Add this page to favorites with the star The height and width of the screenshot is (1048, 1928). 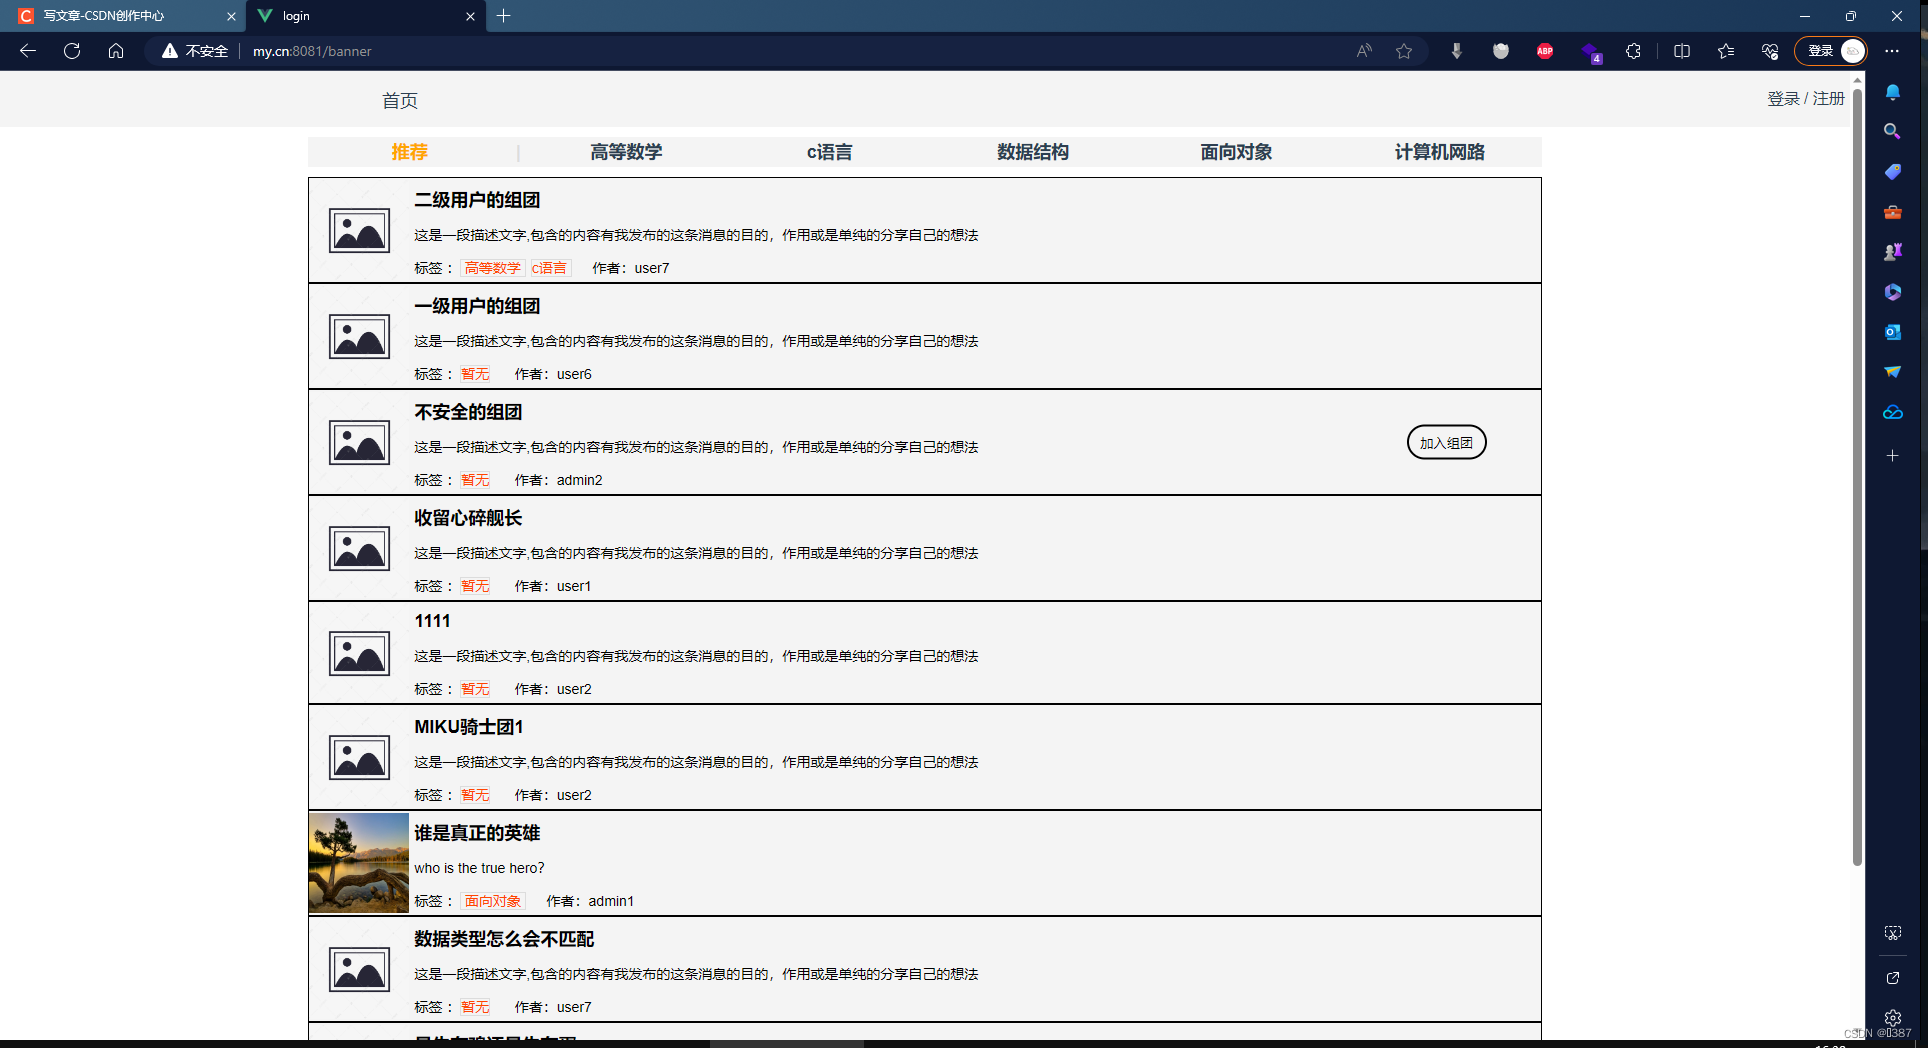click(x=1404, y=51)
